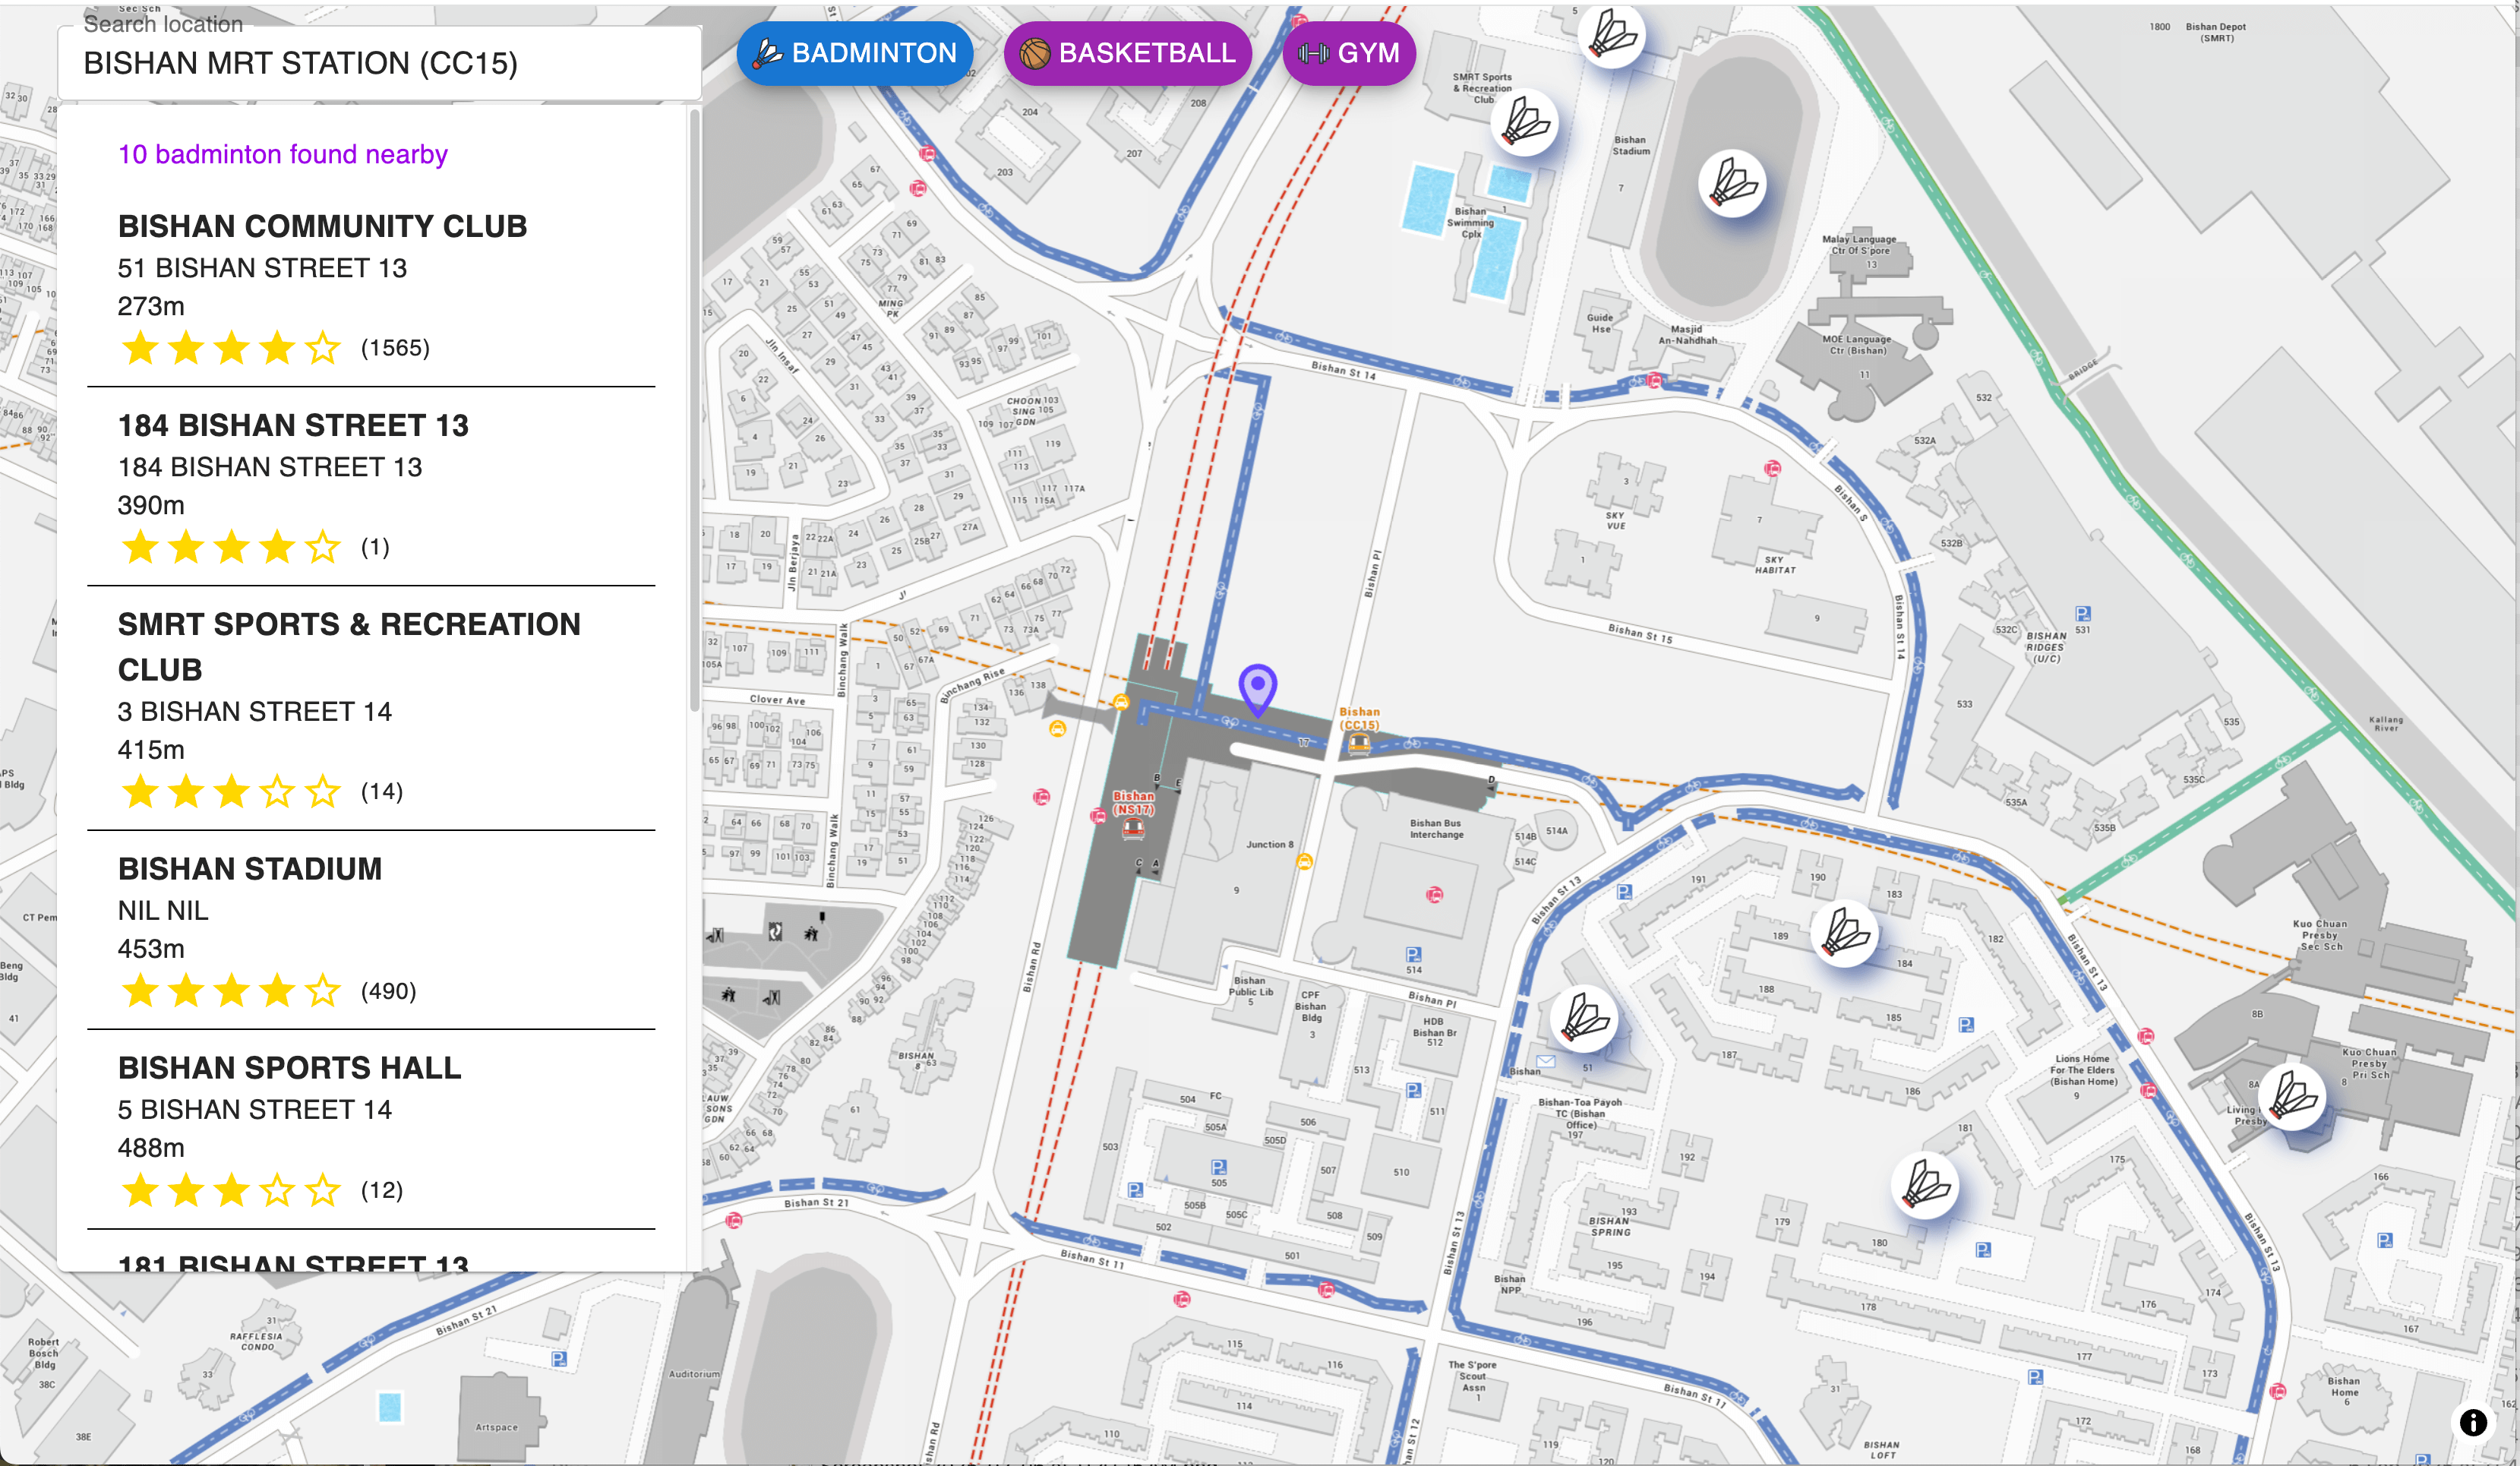Image resolution: width=2520 pixels, height=1466 pixels.
Task: Click Bishan Community Club star rating
Action: tap(231, 348)
